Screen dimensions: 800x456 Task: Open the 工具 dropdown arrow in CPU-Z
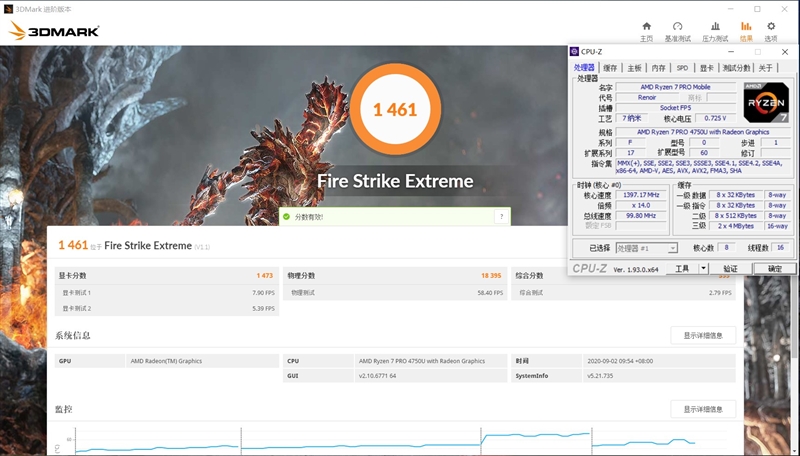coord(704,268)
